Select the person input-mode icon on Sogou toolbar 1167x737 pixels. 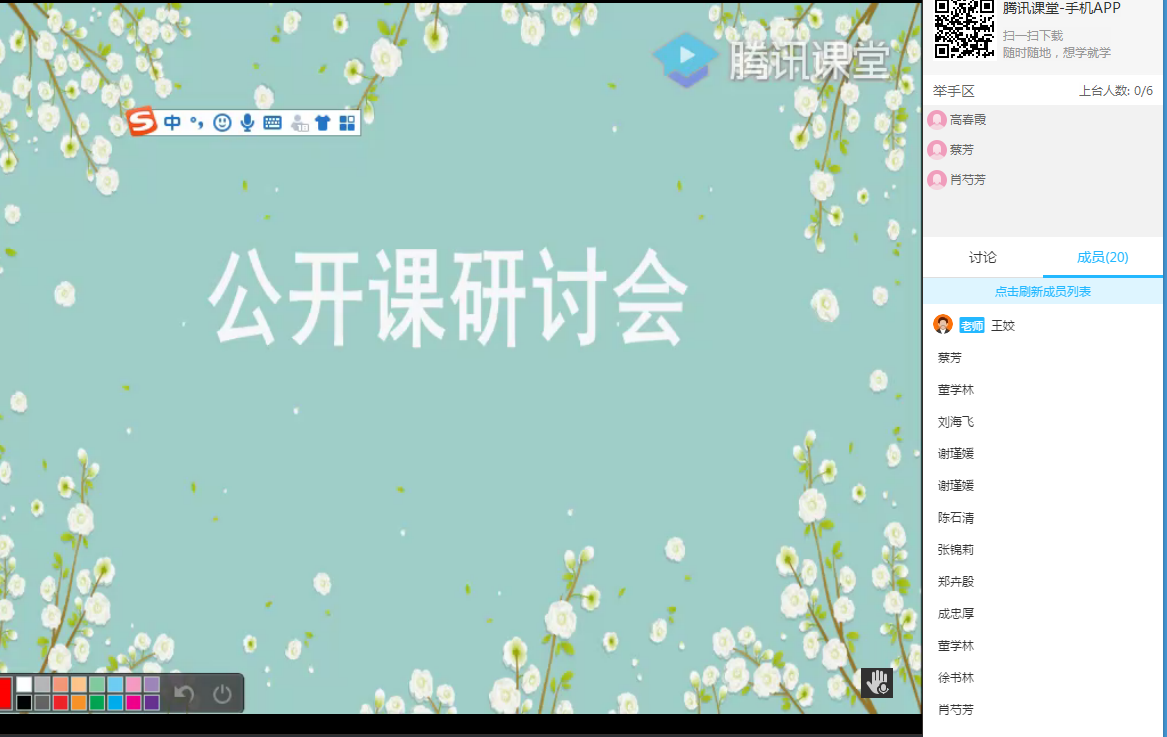[296, 122]
